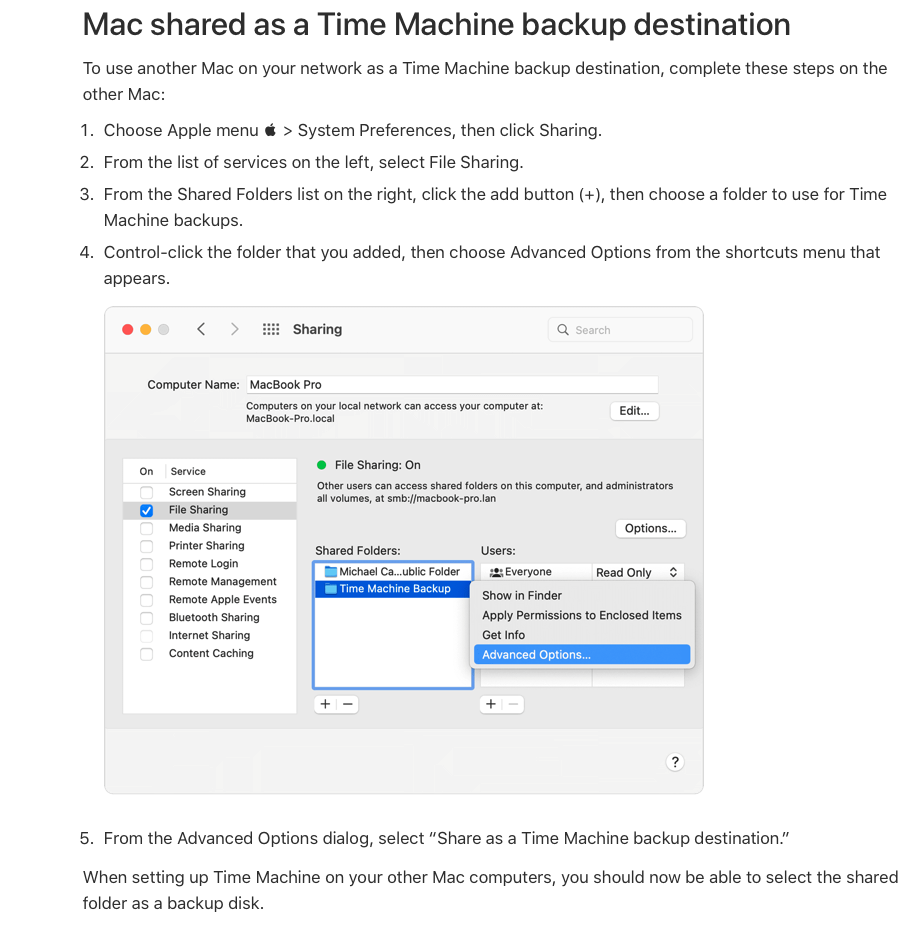This screenshot has width=922, height=927.
Task: Select Media Sharing service label
Action: [205, 527]
